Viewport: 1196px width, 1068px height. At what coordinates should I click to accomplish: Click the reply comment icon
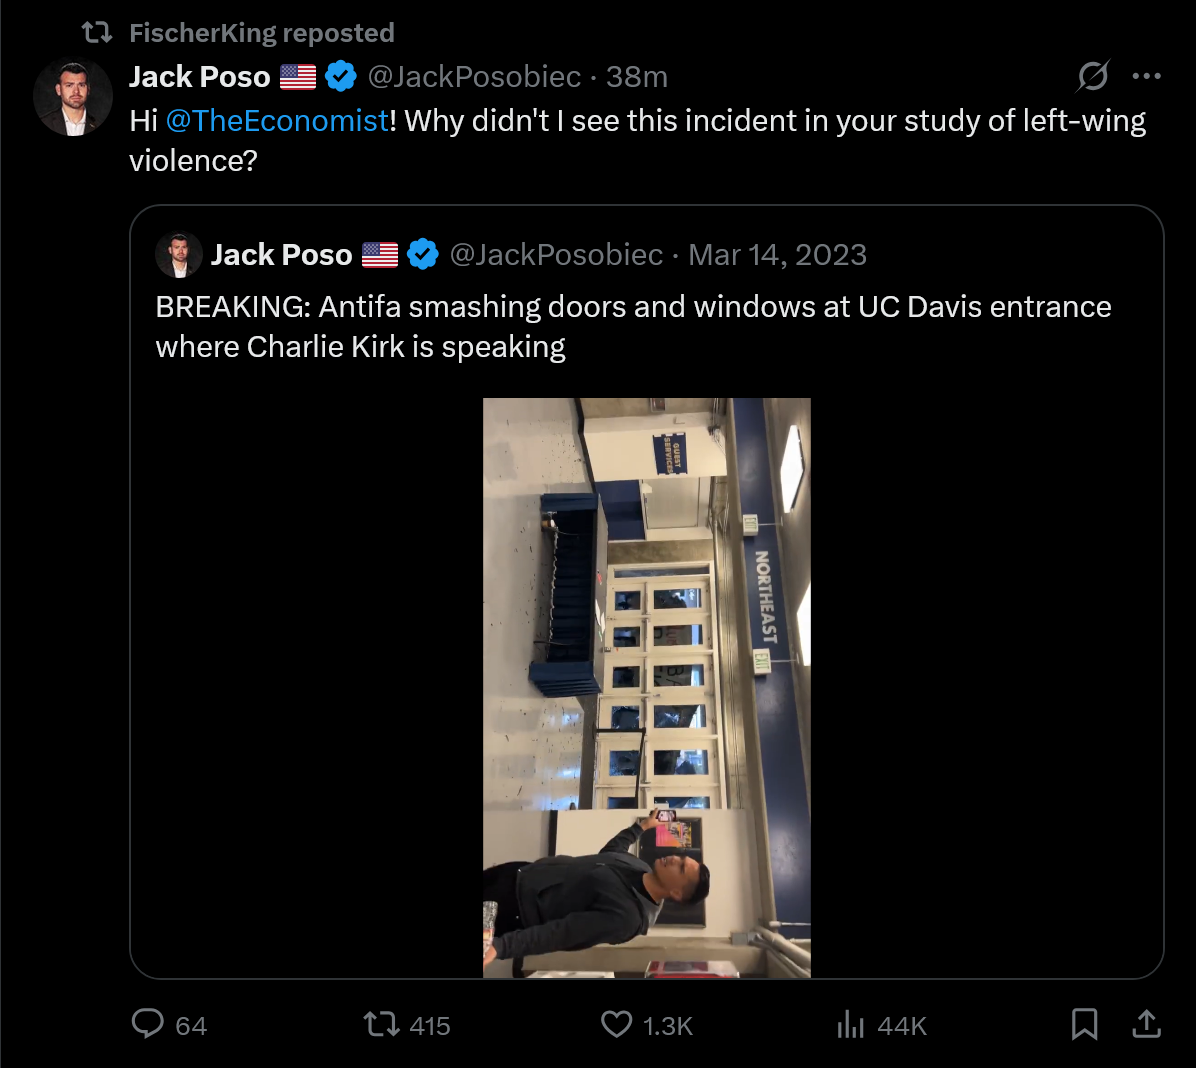147,1024
